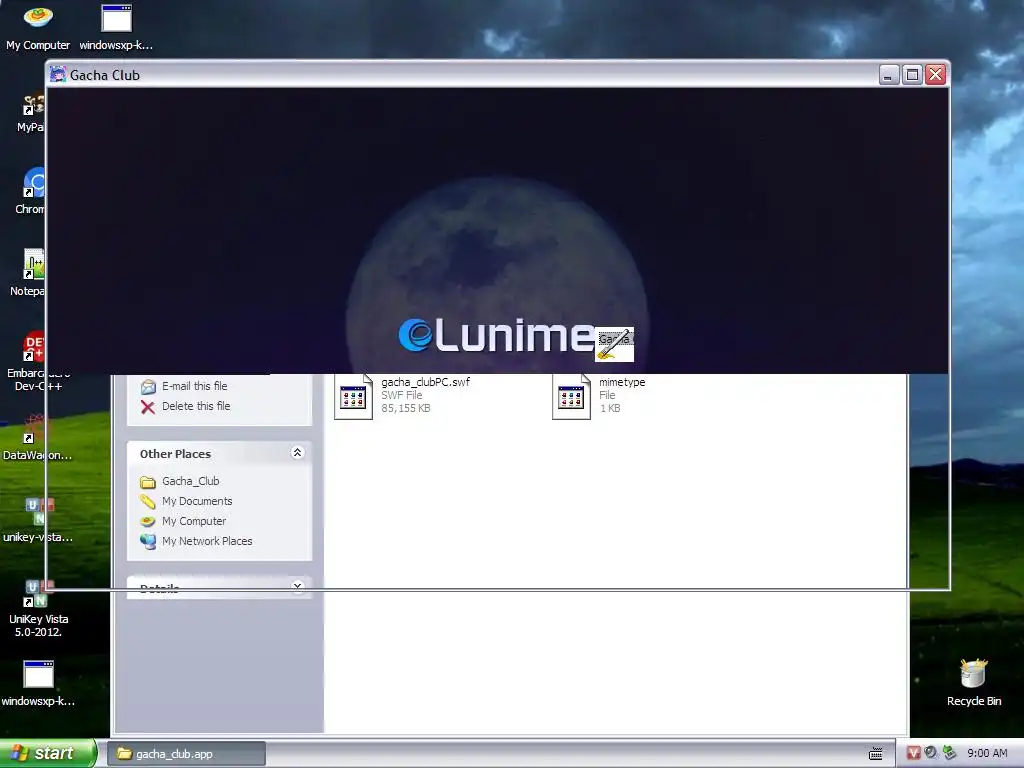Open My Computer desktop icon
This screenshot has width=1024, height=768.
tap(38, 27)
